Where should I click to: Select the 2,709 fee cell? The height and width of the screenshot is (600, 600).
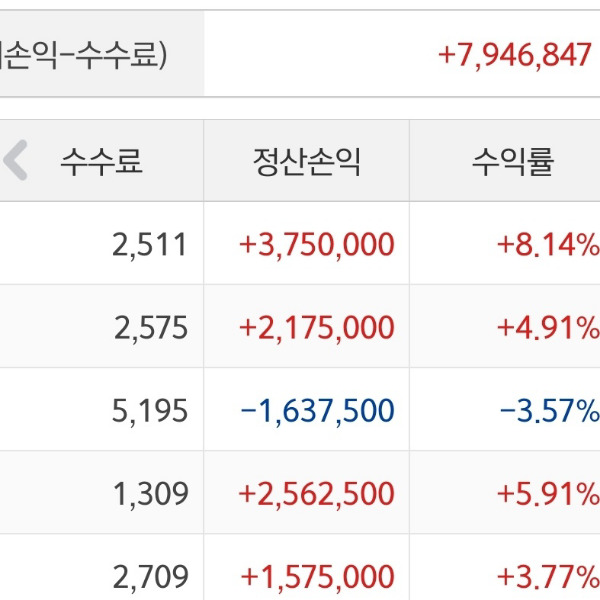click(x=151, y=576)
